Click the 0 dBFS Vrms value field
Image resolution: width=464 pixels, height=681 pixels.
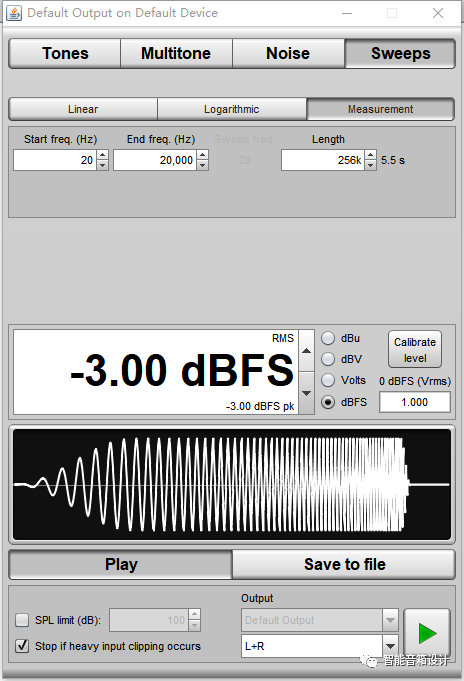pyautogui.click(x=415, y=402)
